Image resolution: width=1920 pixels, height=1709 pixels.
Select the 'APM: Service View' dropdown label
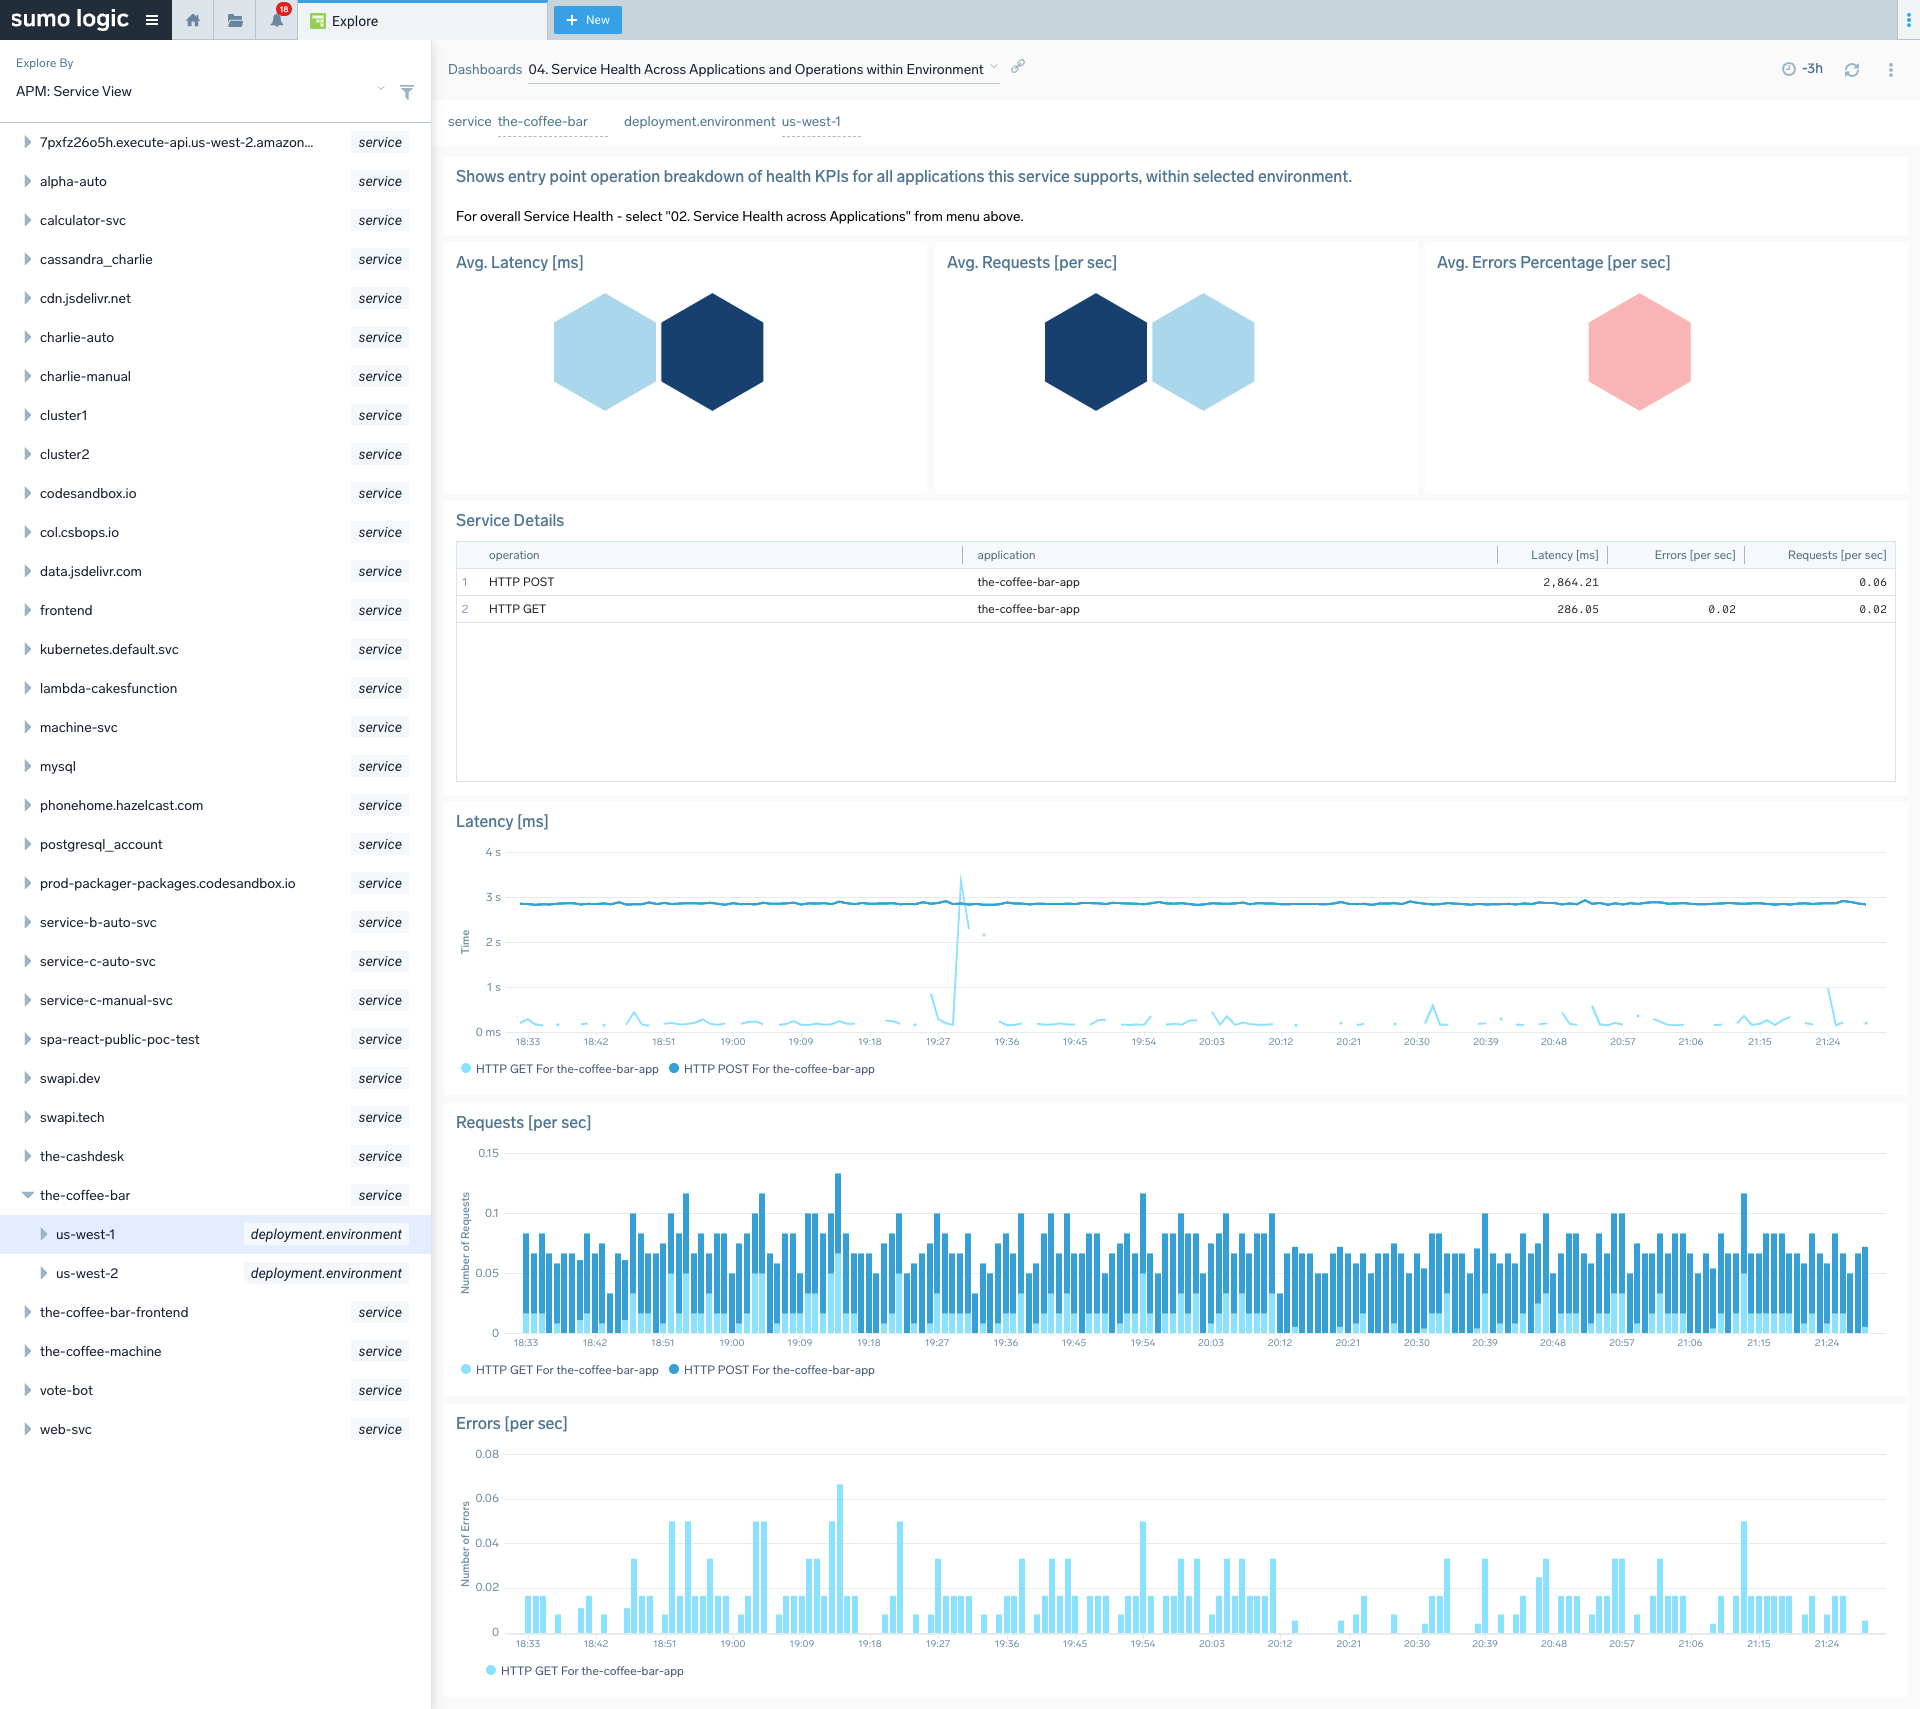tap(73, 91)
